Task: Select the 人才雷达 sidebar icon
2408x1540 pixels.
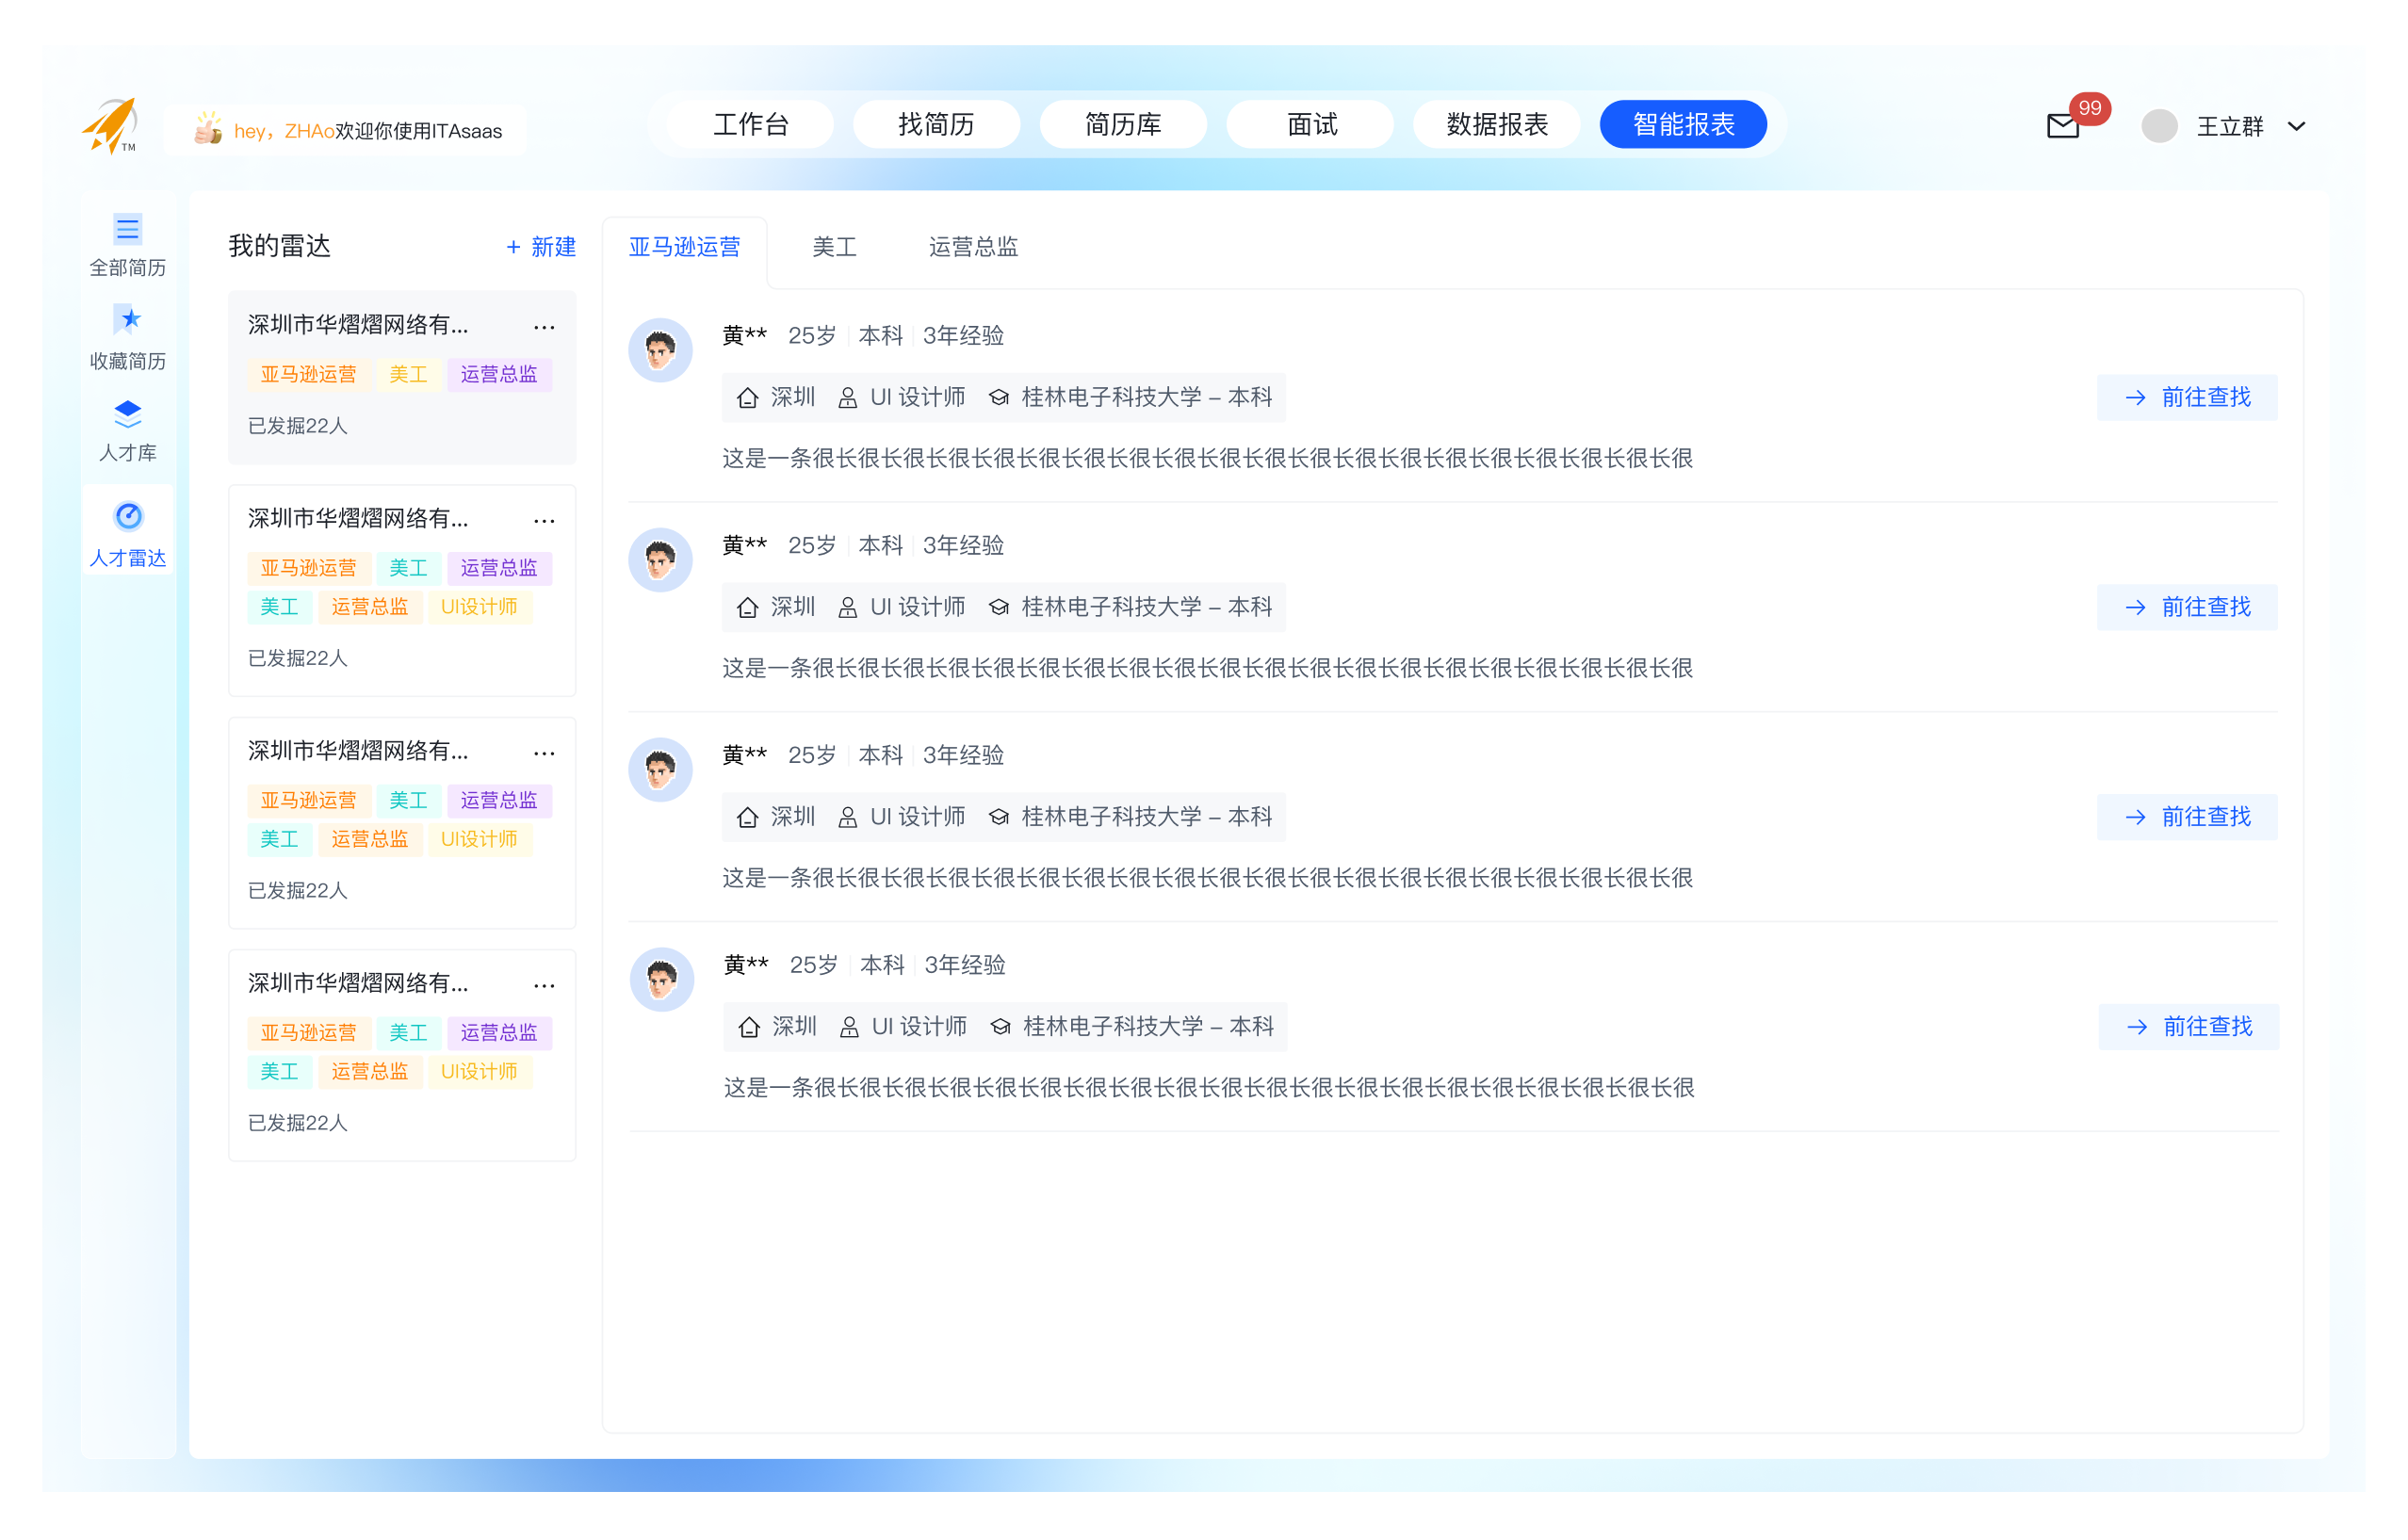Action: (x=128, y=533)
